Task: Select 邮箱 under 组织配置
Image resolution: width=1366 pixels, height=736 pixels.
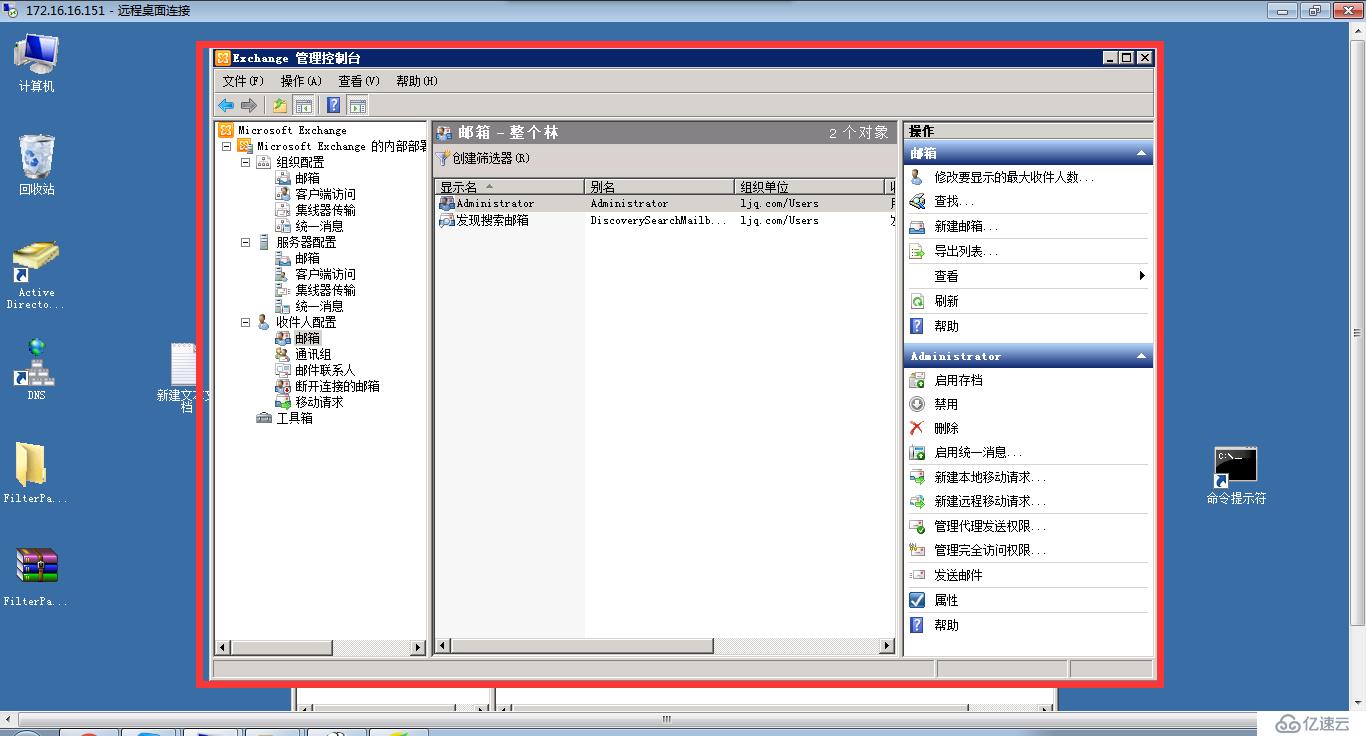Action: (307, 178)
